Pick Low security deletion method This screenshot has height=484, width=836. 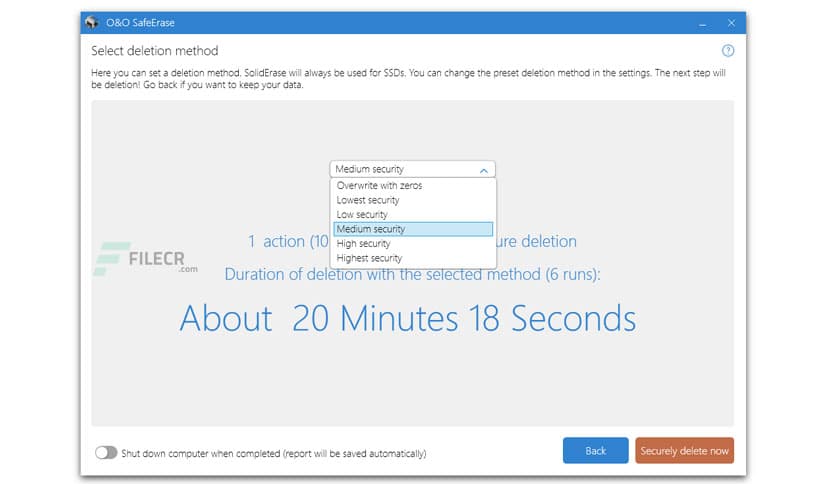coord(362,215)
